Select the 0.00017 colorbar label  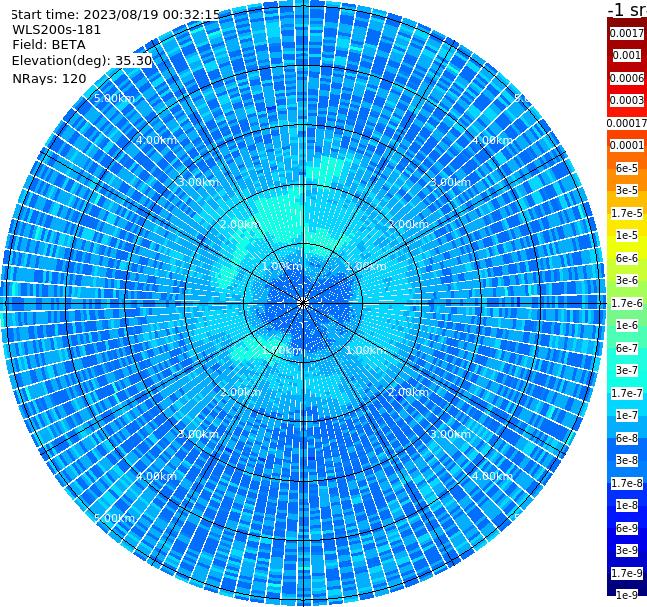pyautogui.click(x=627, y=123)
